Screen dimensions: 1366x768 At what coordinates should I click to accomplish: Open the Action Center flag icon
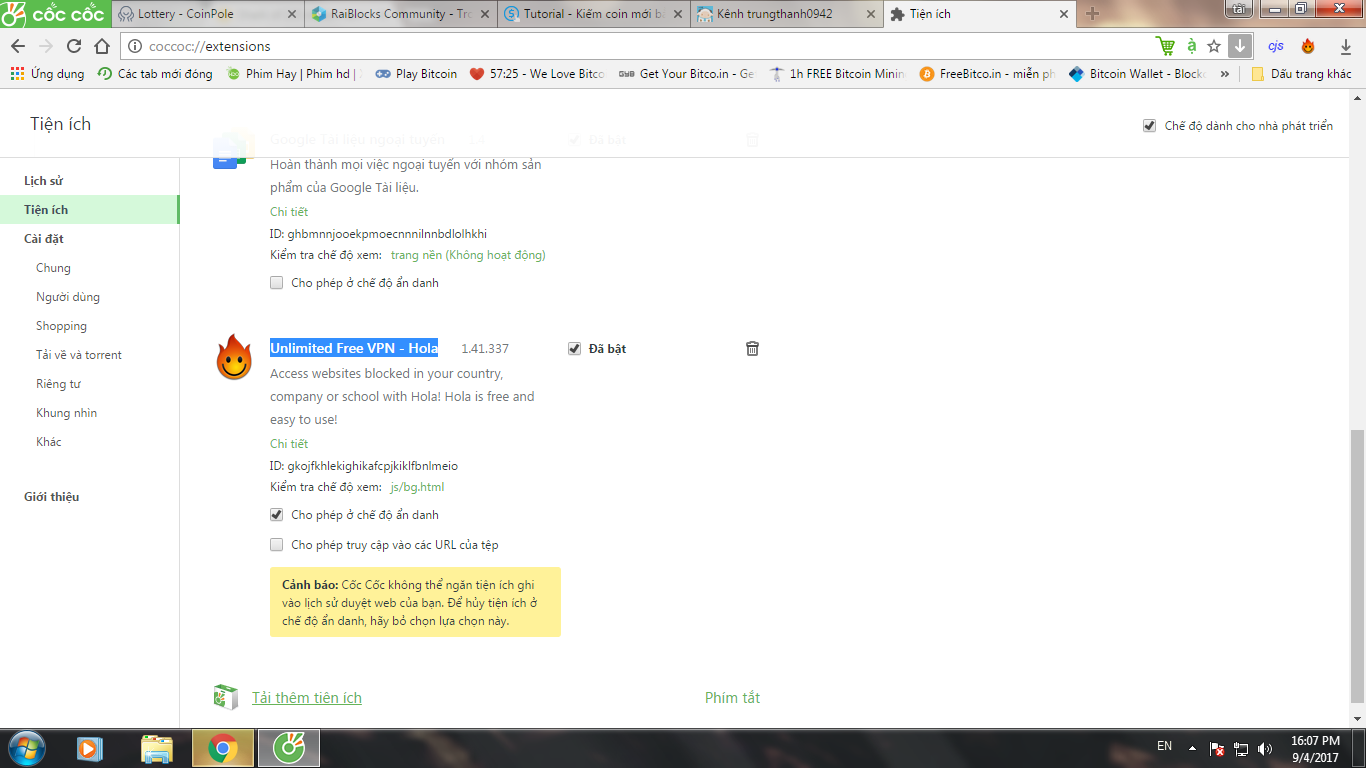[1218, 748]
